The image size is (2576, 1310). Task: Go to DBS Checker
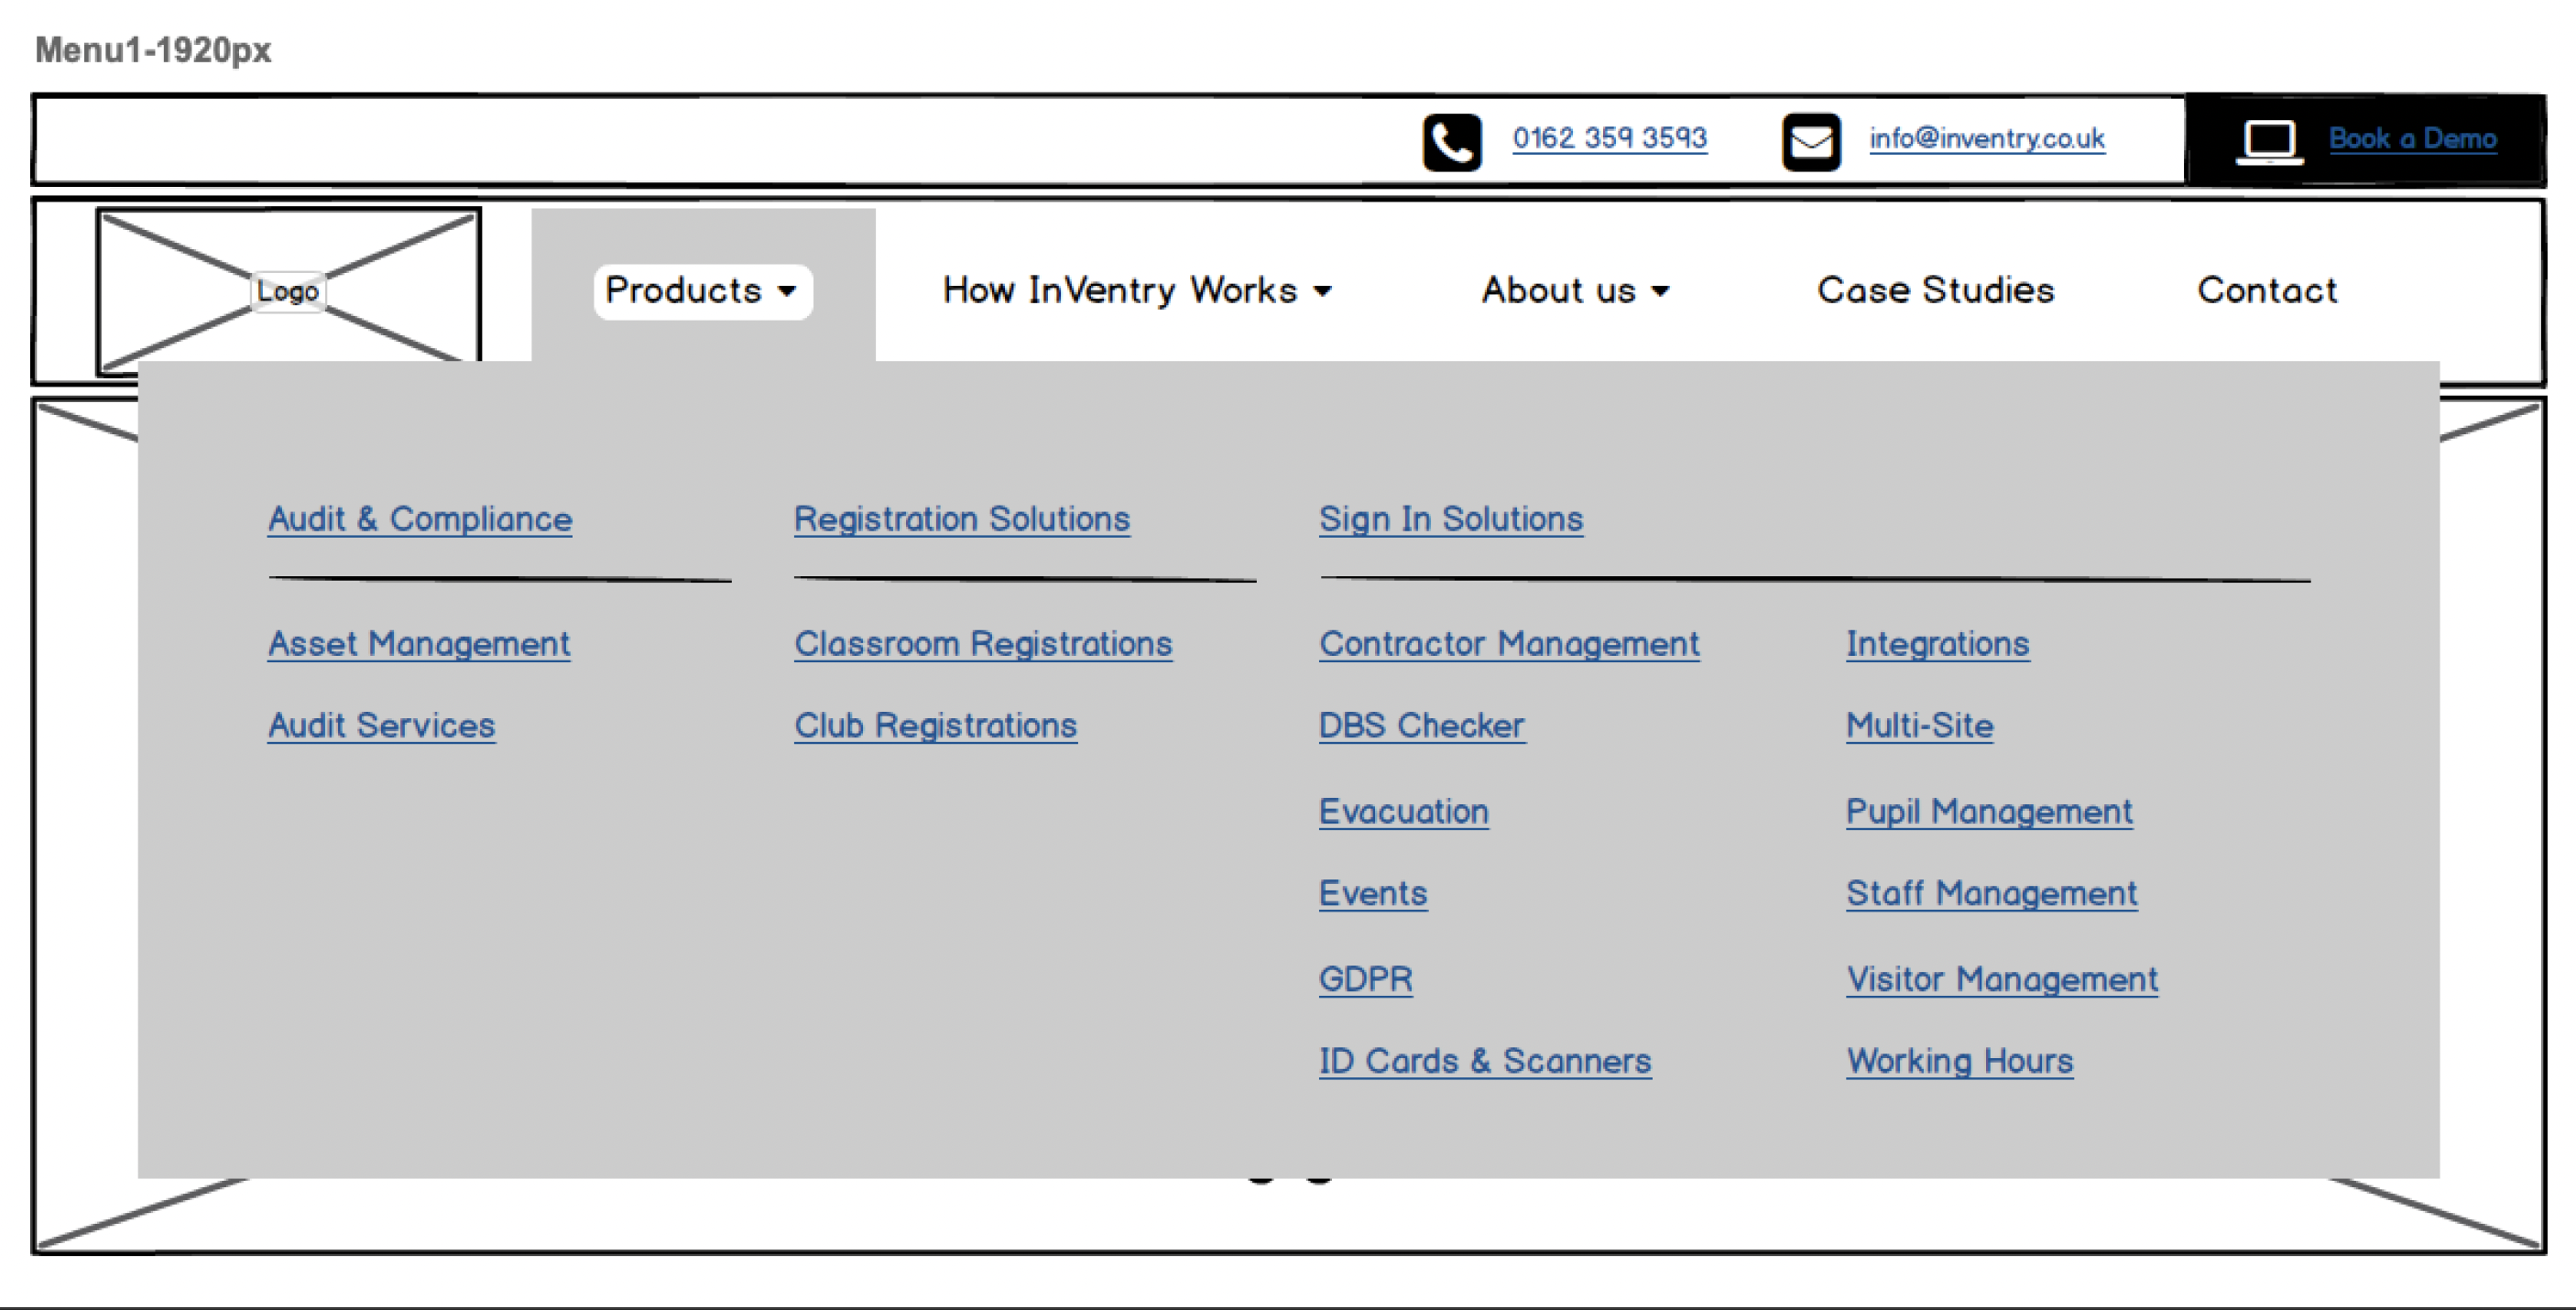coord(1422,726)
